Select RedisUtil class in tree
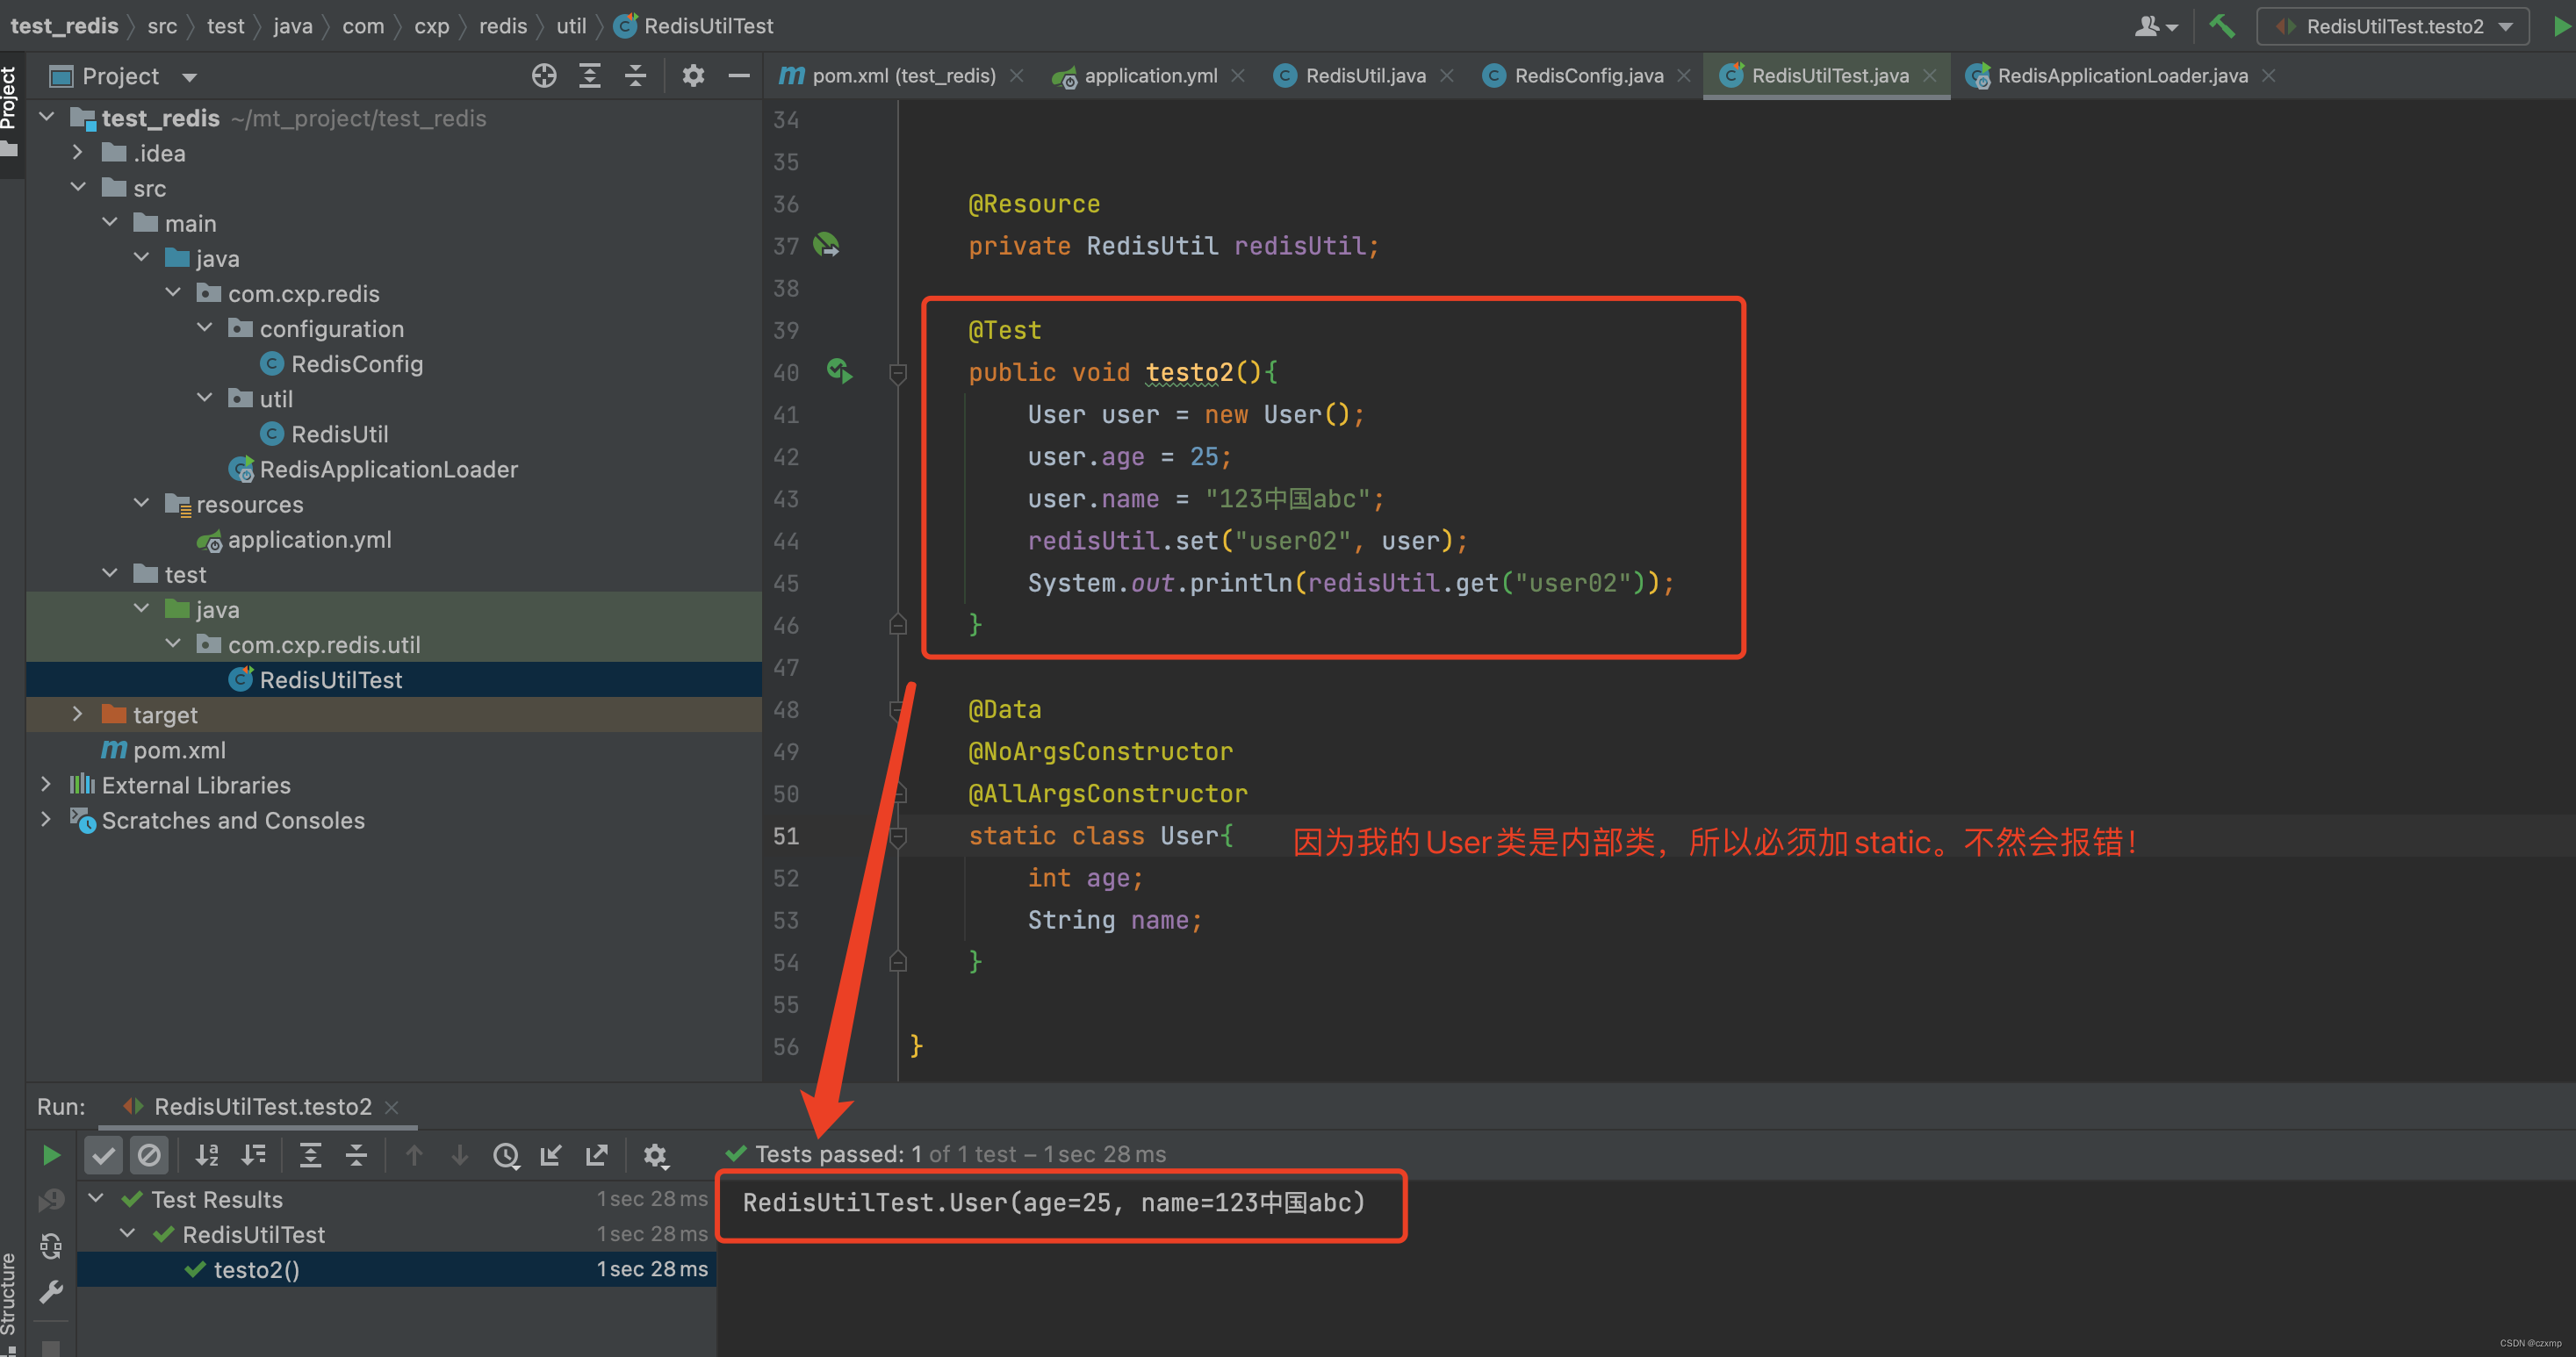The width and height of the screenshot is (2576, 1357). 323,434
